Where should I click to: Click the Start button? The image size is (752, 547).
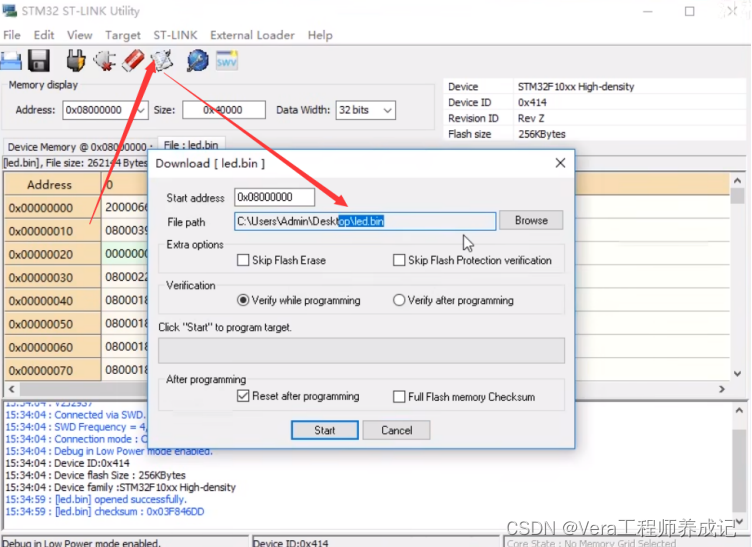pyautogui.click(x=325, y=430)
